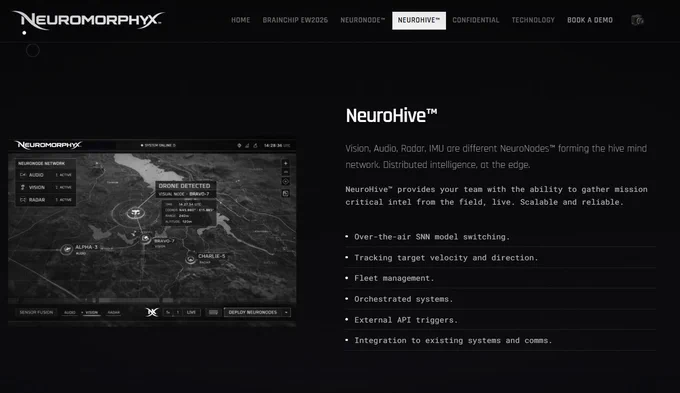Screen dimensions: 680x393
Task: Click the Radar node icon in Neuronode Network
Action: pyautogui.click(x=23, y=200)
